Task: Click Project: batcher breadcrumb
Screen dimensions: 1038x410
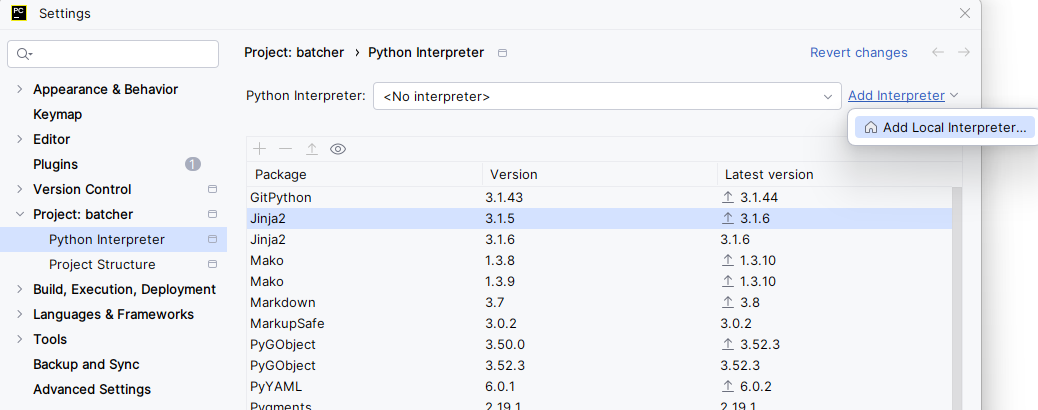Action: pos(294,52)
